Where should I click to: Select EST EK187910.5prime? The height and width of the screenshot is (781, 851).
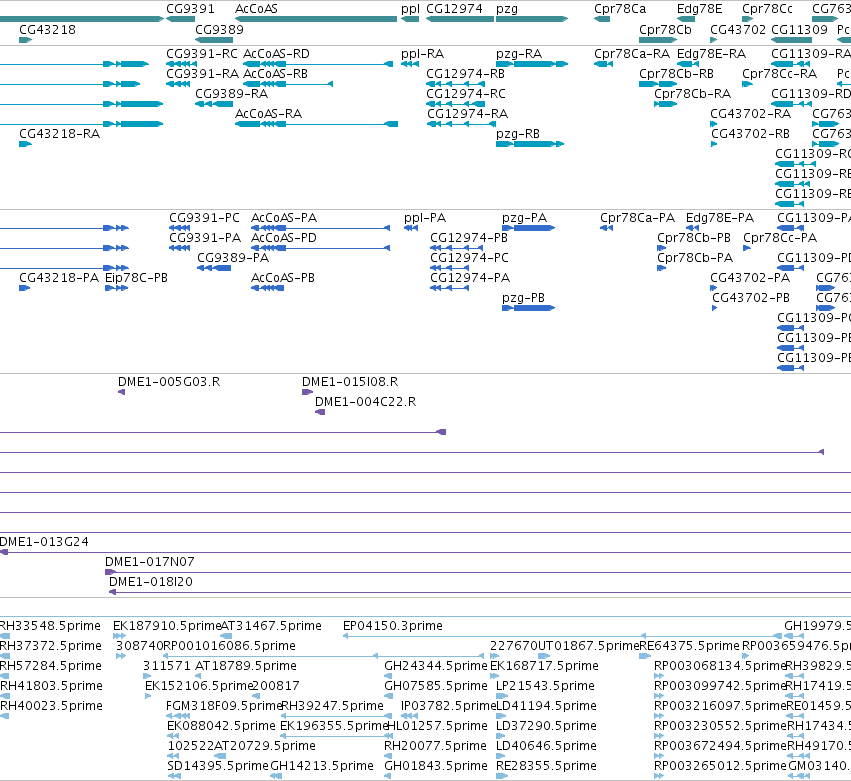pos(167,626)
